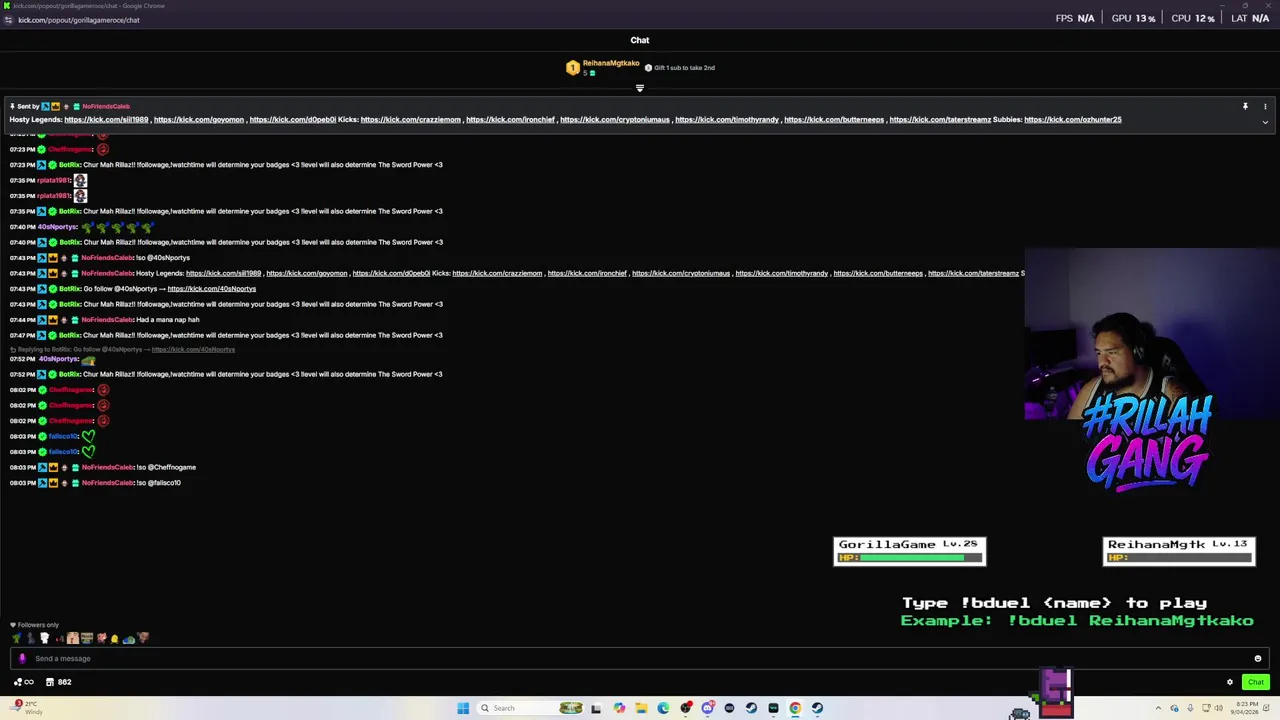Open chat settings gear icon
The image size is (1280, 720).
(1230, 682)
